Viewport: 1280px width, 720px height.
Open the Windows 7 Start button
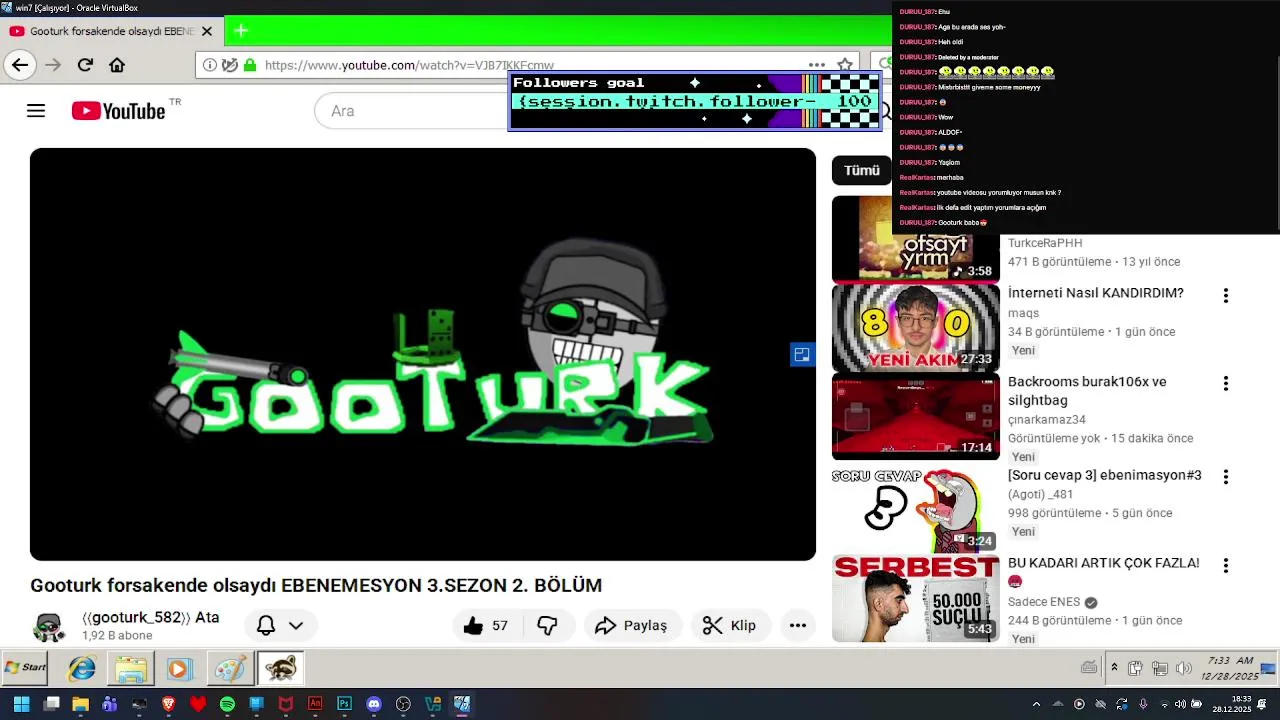tap(26, 668)
